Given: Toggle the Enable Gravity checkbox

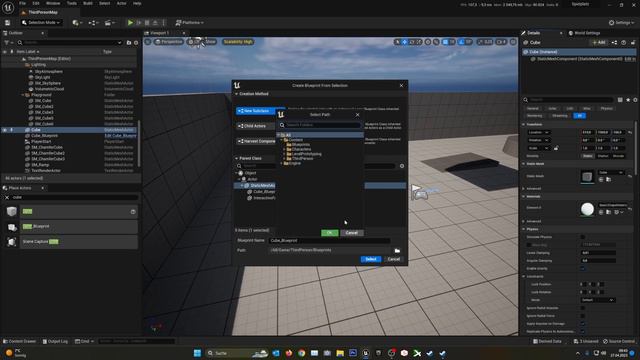Looking at the screenshot, I should pyautogui.click(x=583, y=269).
